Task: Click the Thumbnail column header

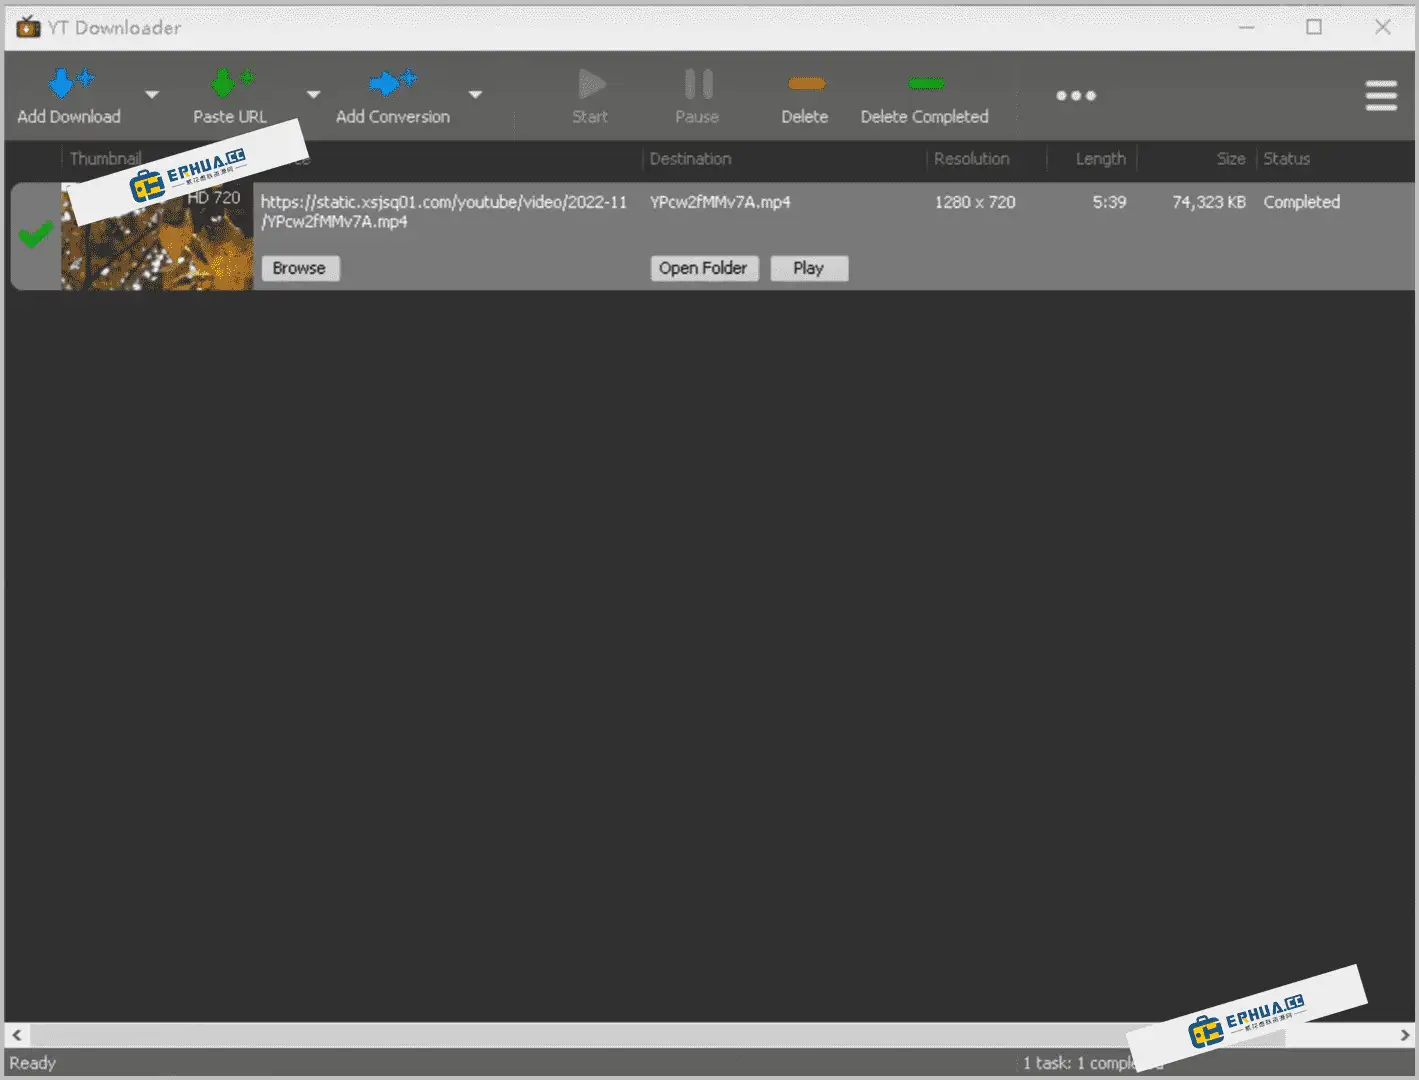Action: (x=105, y=159)
